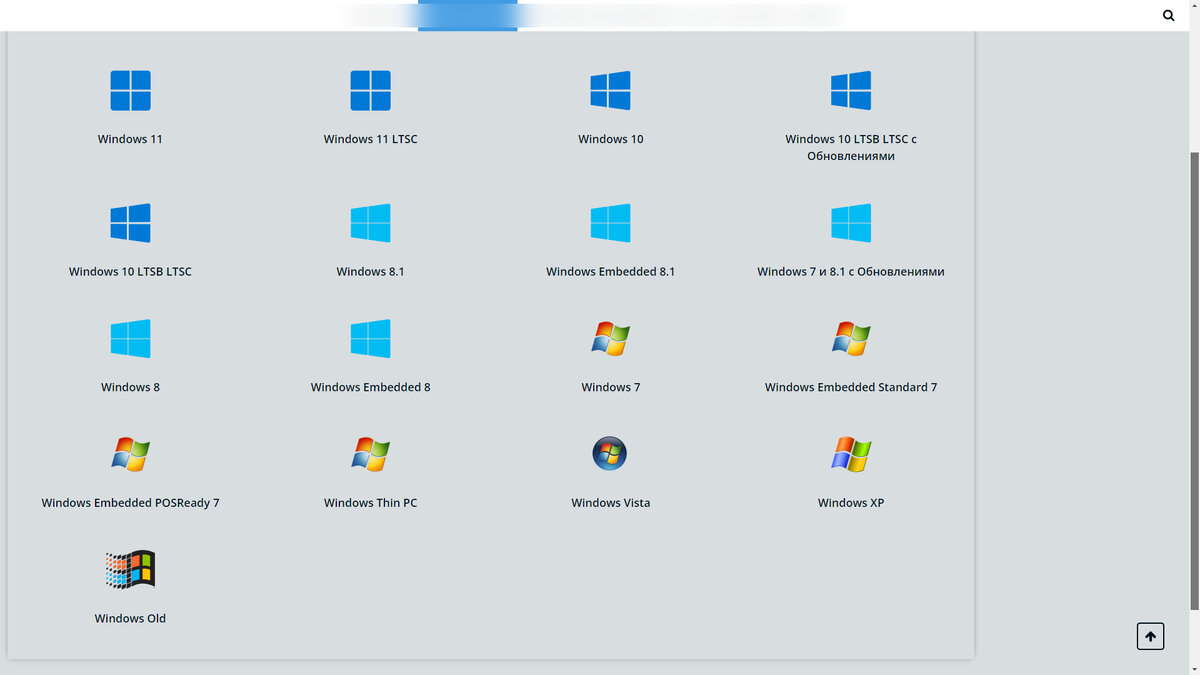
Task: Open Windows 10 LTSB LTSC с Обновлениями link
Action: 851,147
